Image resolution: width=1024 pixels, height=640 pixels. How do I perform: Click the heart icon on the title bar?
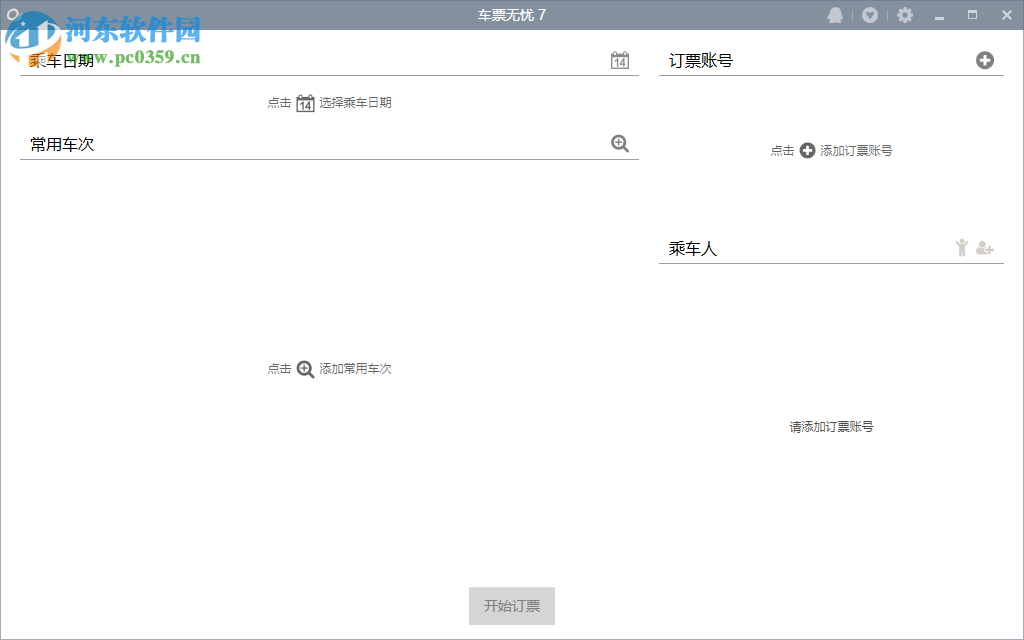[x=870, y=14]
